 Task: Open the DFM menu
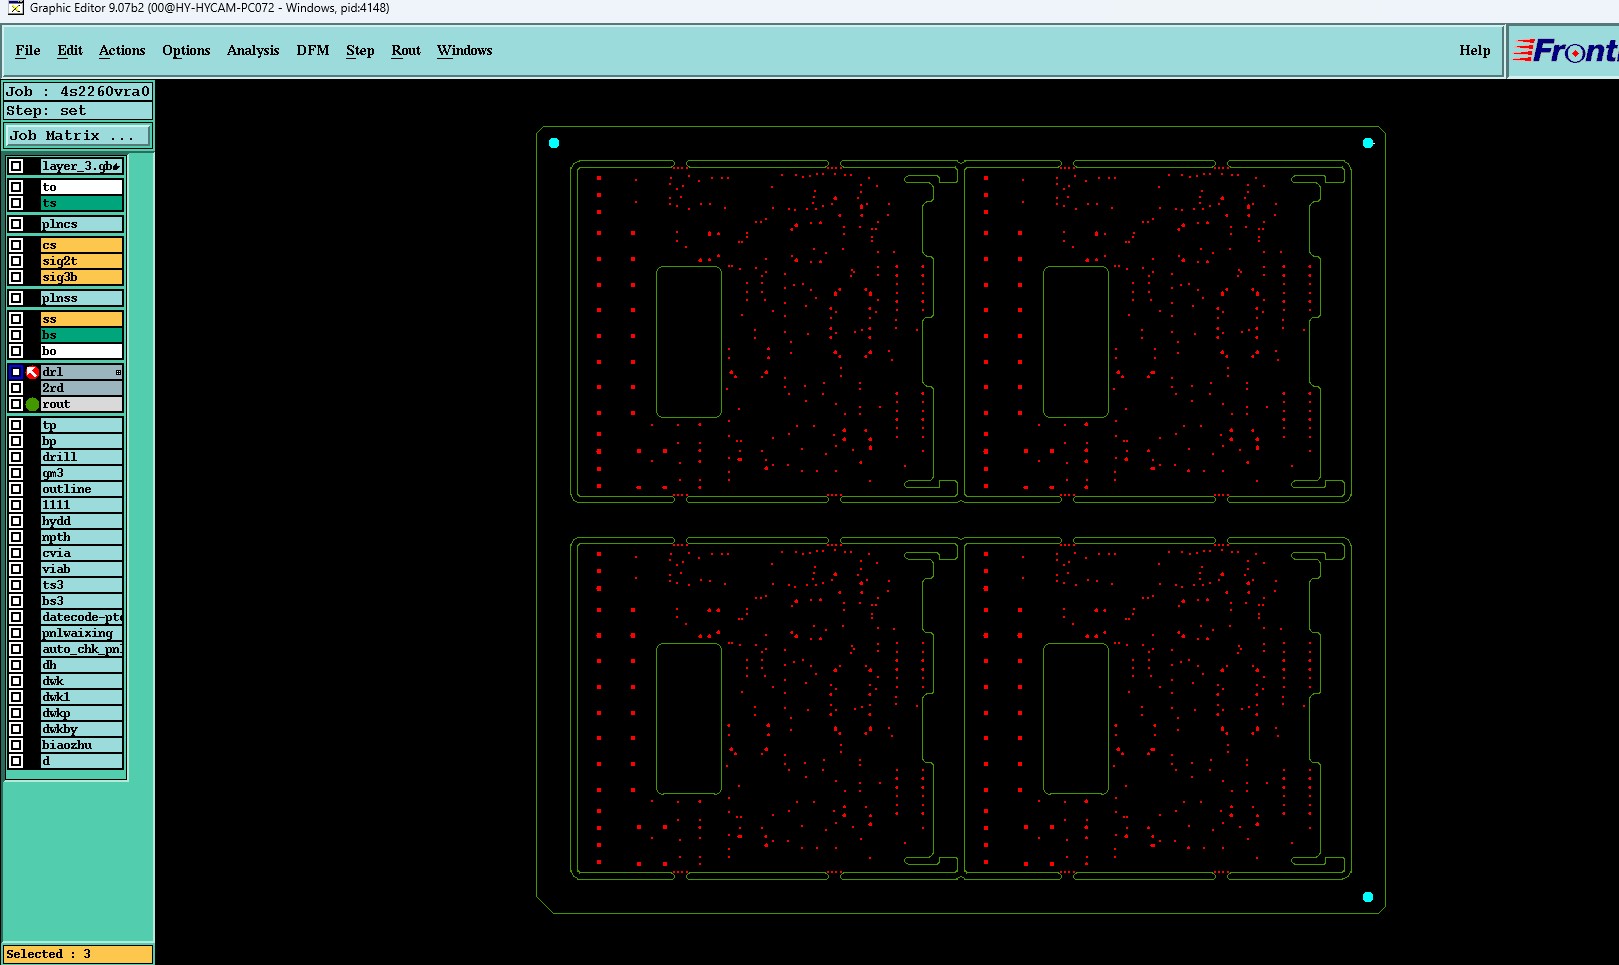point(313,50)
